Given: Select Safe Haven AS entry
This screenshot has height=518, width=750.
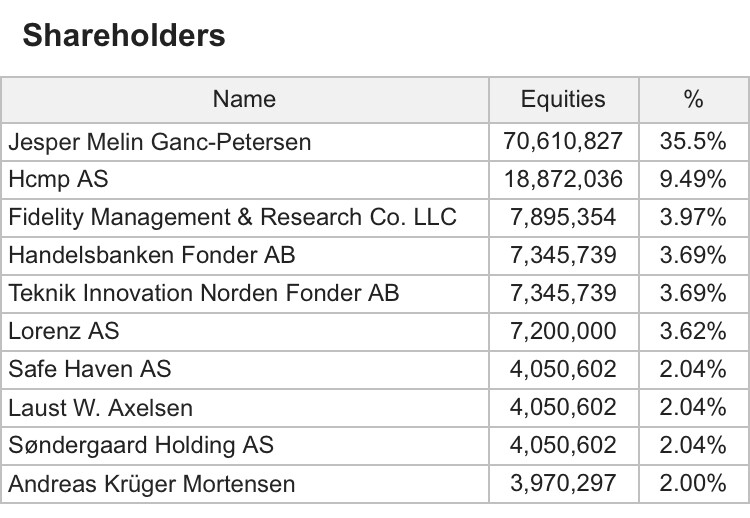Looking at the screenshot, I should click(89, 370).
